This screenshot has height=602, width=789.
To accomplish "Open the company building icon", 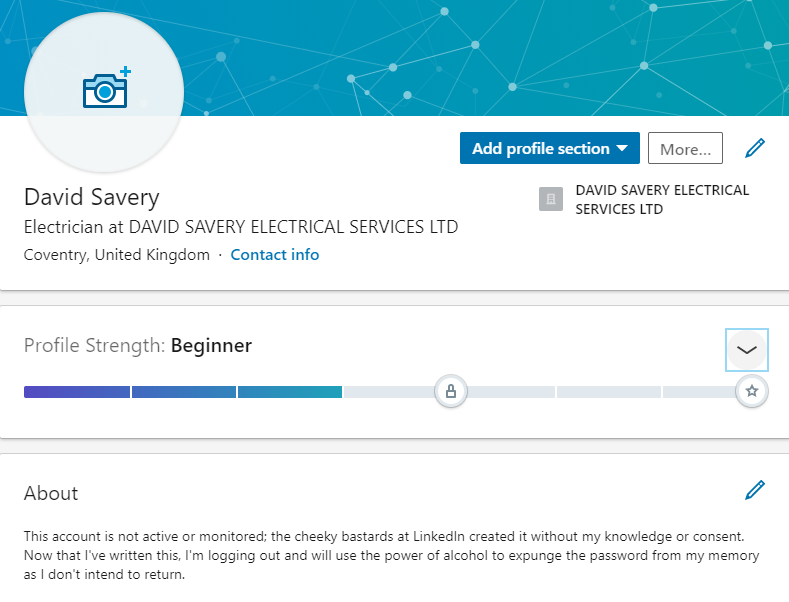I will (x=551, y=199).
